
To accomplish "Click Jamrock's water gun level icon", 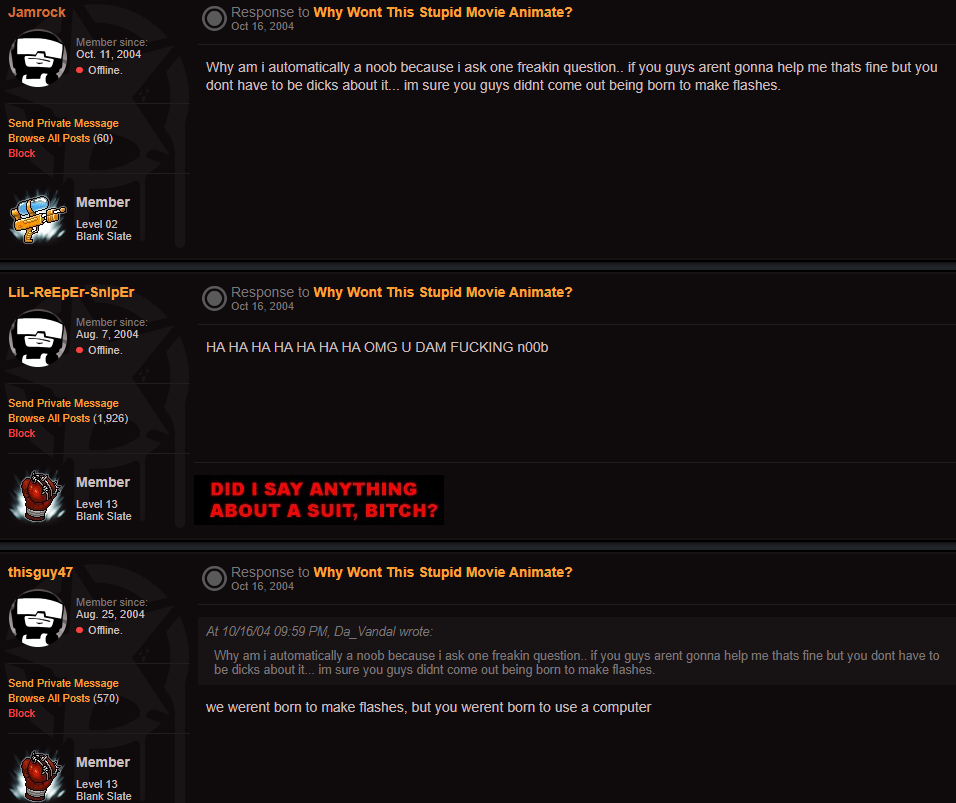I will 38,217.
